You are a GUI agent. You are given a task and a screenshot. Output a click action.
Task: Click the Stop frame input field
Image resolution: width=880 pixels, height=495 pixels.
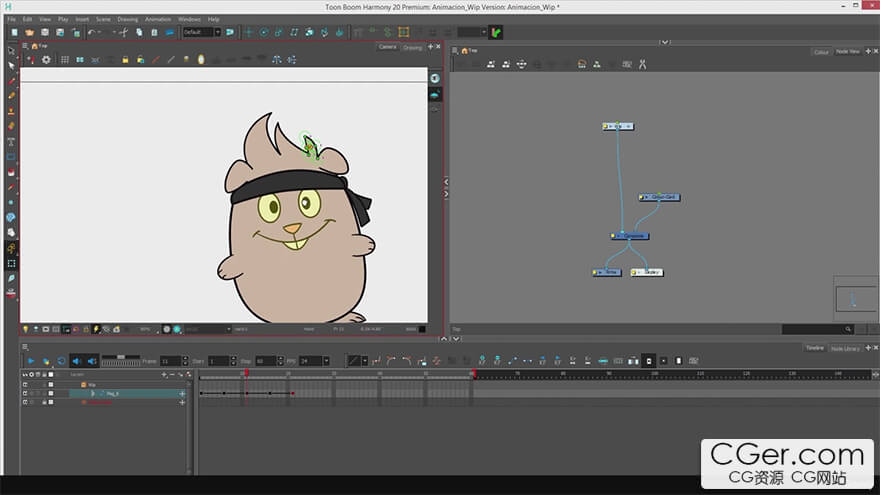pos(266,361)
